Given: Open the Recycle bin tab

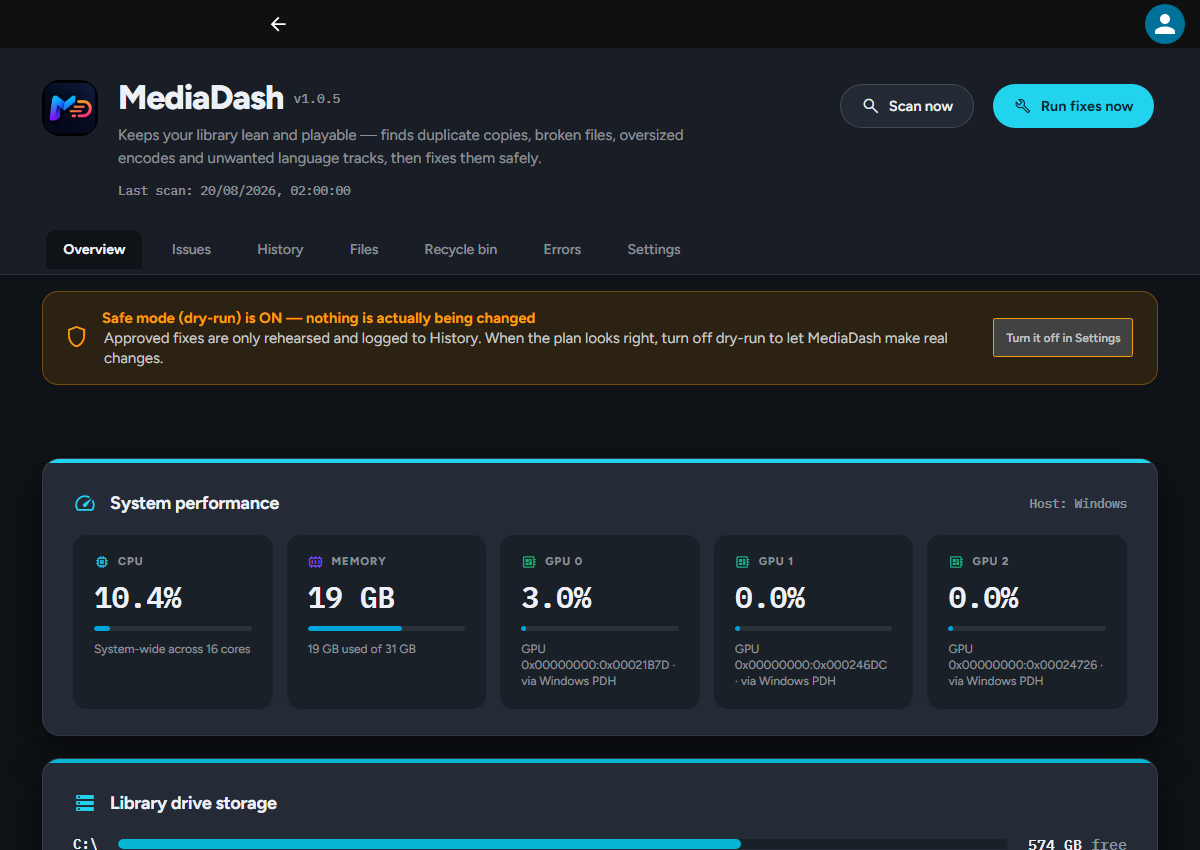Looking at the screenshot, I should (461, 249).
